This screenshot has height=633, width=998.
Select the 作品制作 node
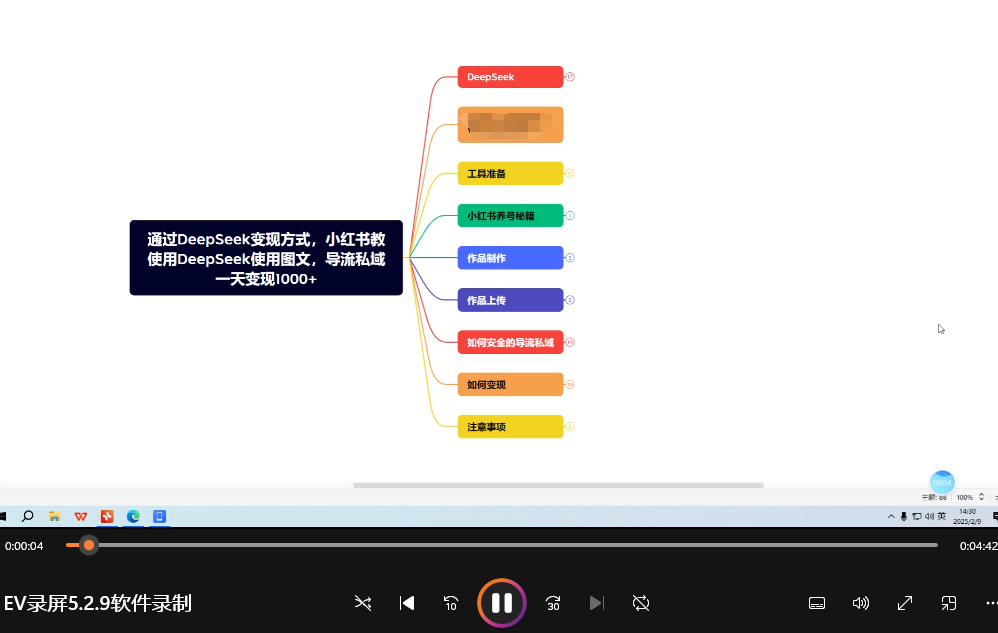[510, 258]
